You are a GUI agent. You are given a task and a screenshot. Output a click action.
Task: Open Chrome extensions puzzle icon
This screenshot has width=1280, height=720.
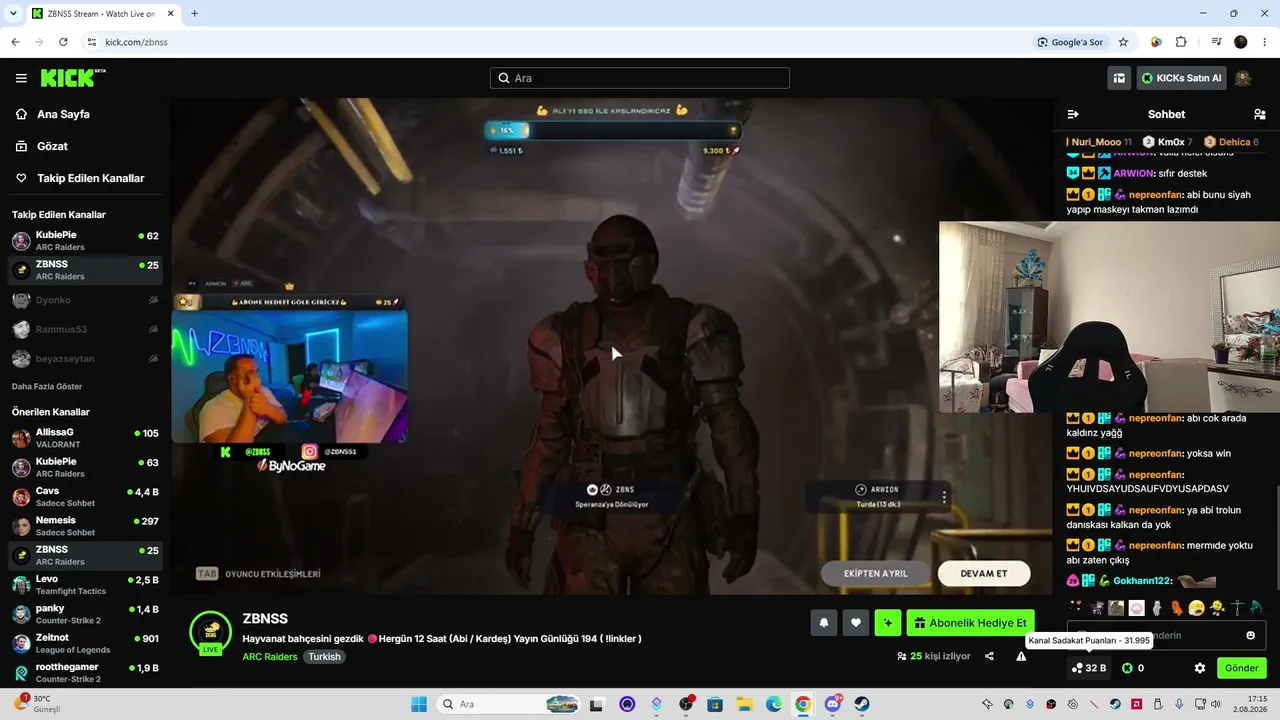tap(1181, 42)
